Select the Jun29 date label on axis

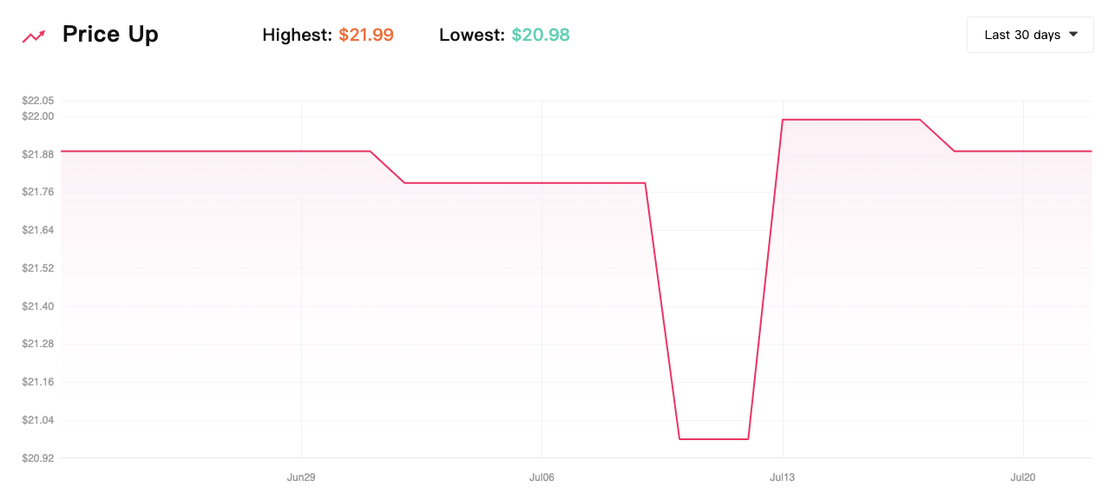click(301, 478)
